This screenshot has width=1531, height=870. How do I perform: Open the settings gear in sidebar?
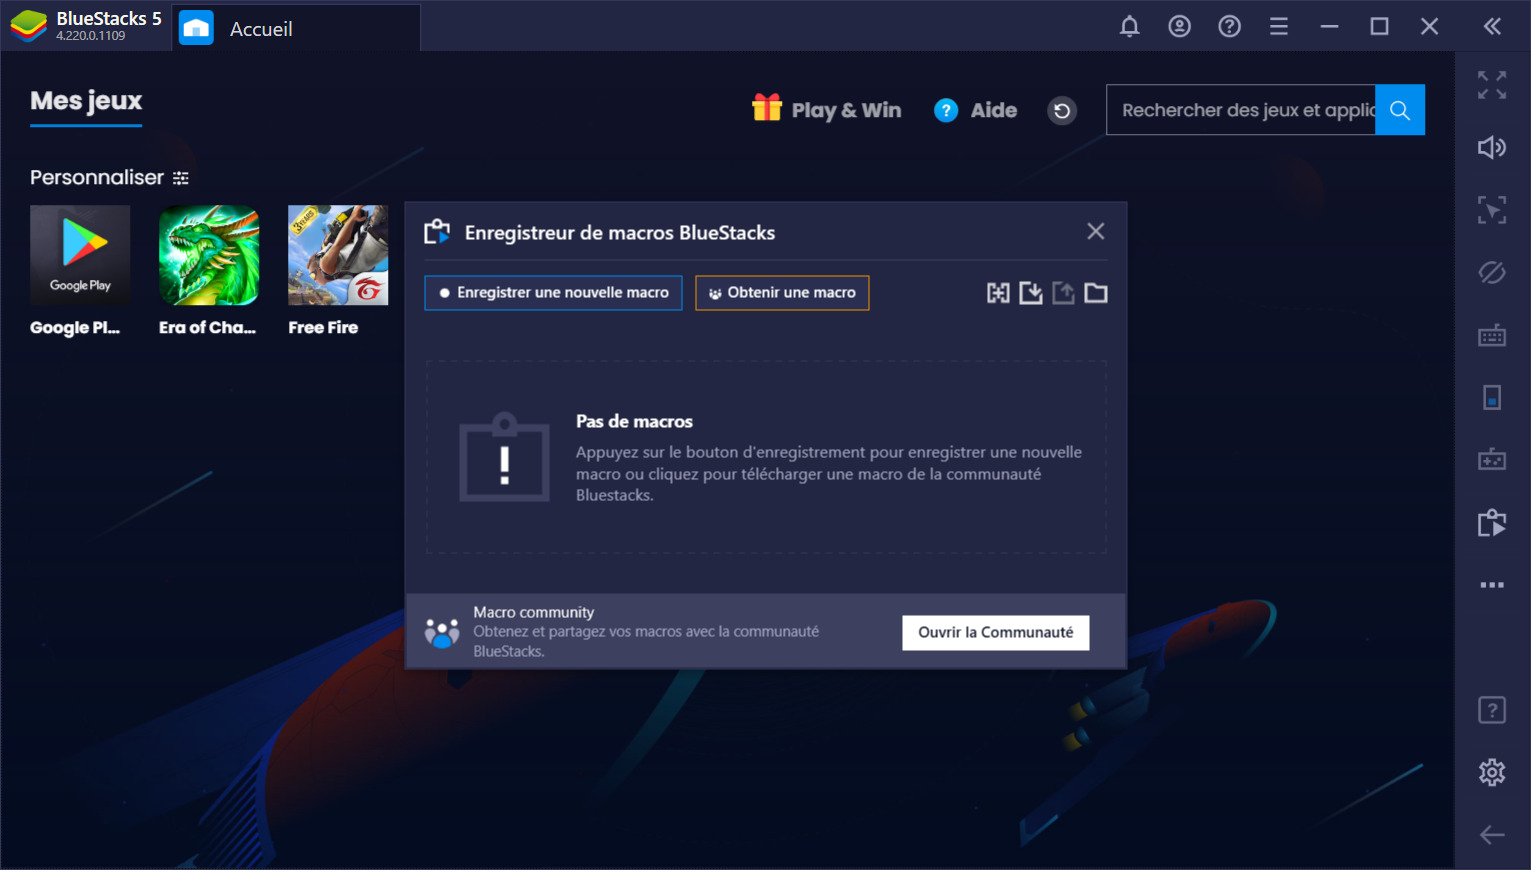[1492, 772]
